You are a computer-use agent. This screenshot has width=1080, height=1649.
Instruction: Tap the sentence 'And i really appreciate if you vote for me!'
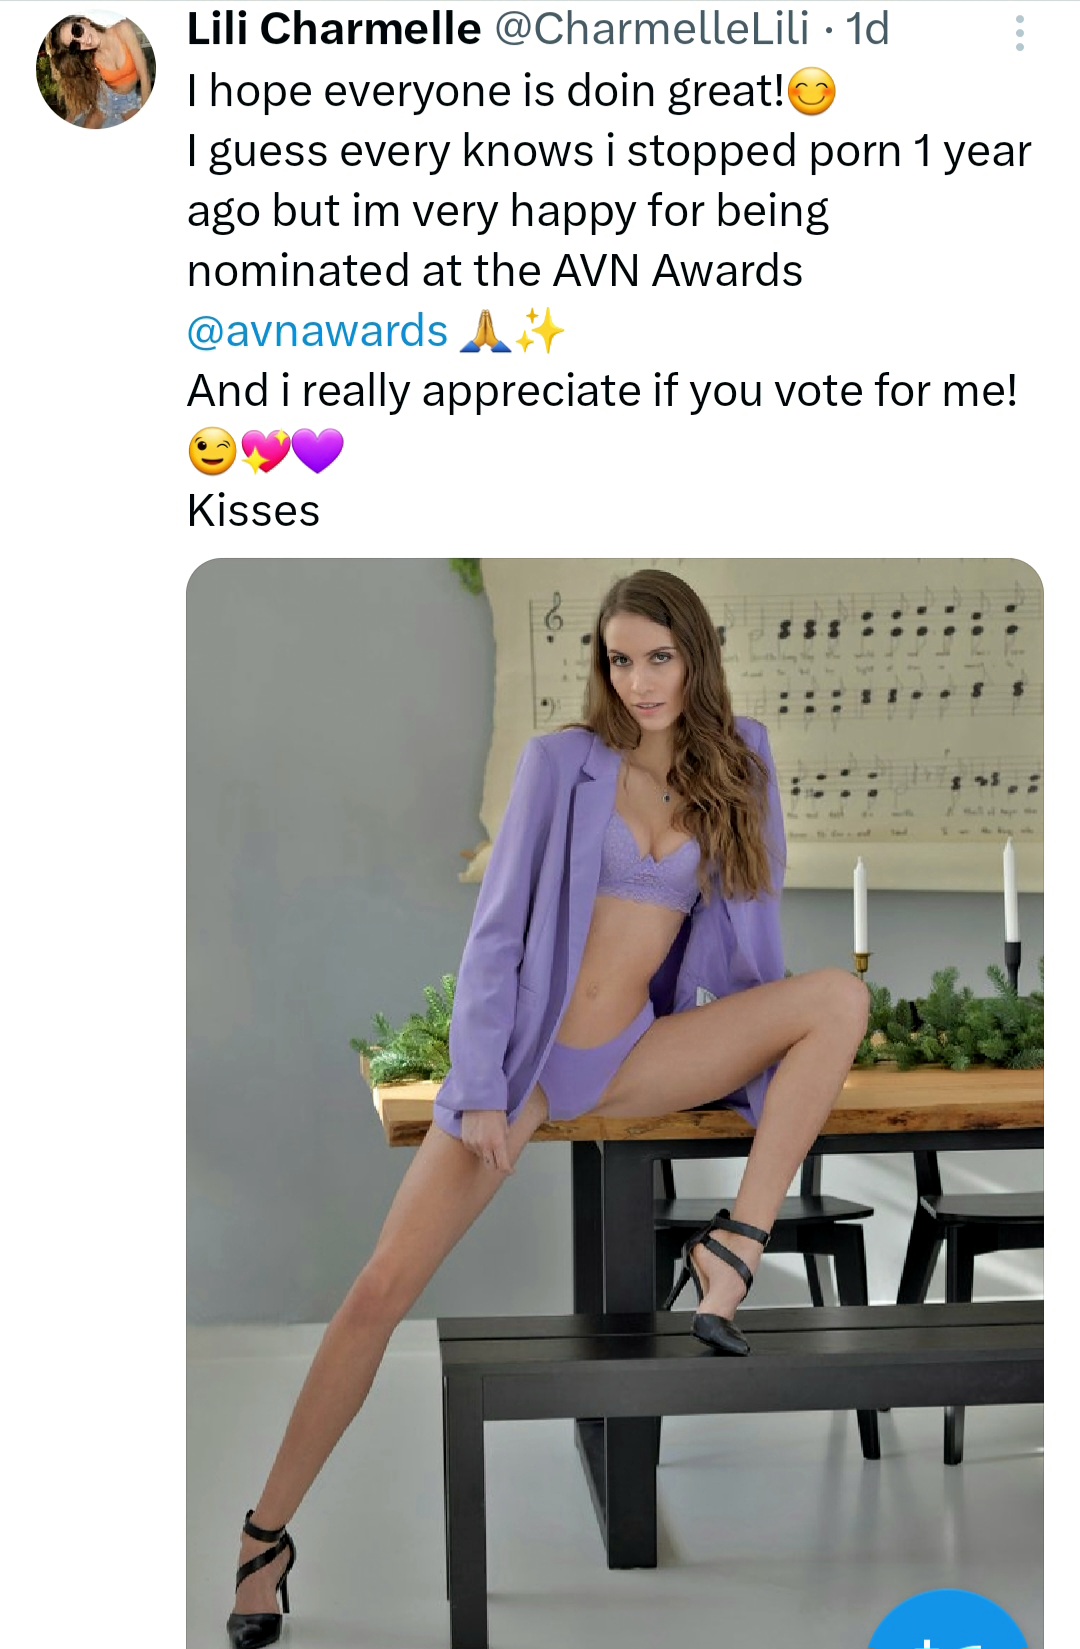click(x=602, y=391)
